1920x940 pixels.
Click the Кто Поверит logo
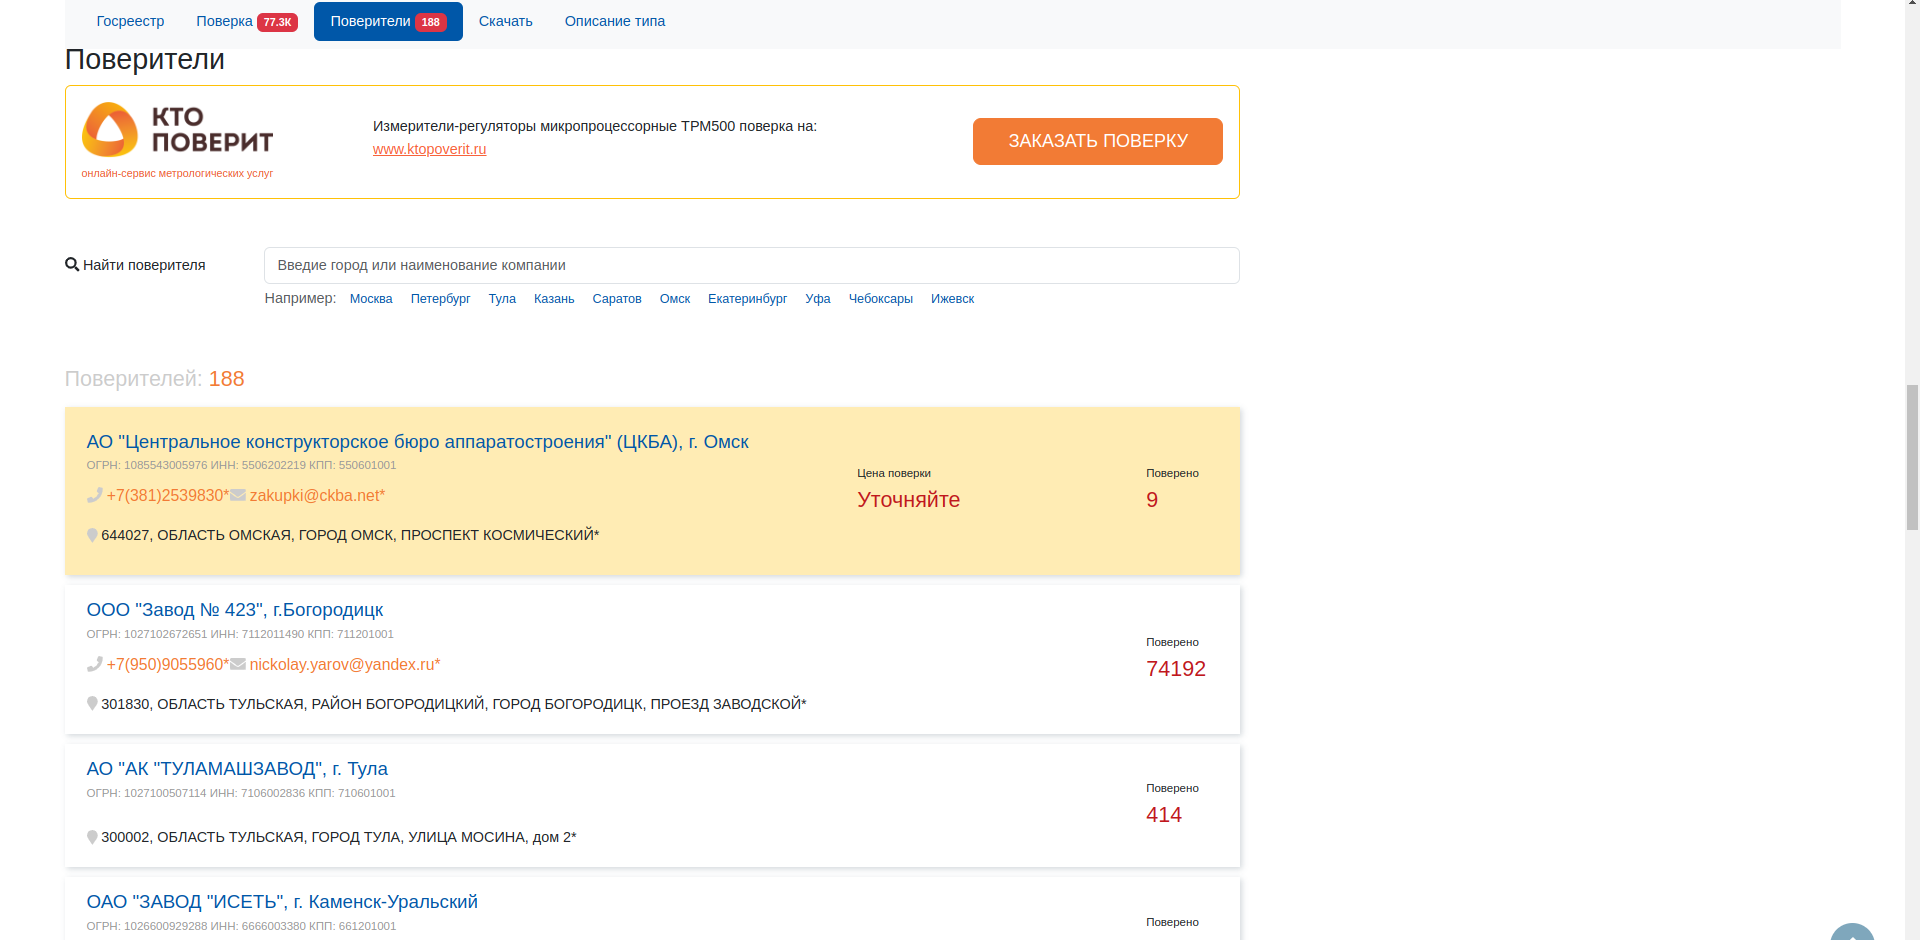[177, 131]
